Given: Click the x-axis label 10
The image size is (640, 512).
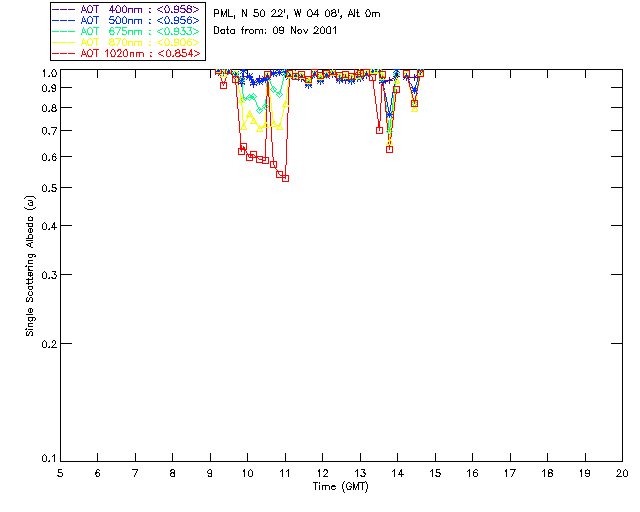Looking at the screenshot, I should (x=247, y=473).
